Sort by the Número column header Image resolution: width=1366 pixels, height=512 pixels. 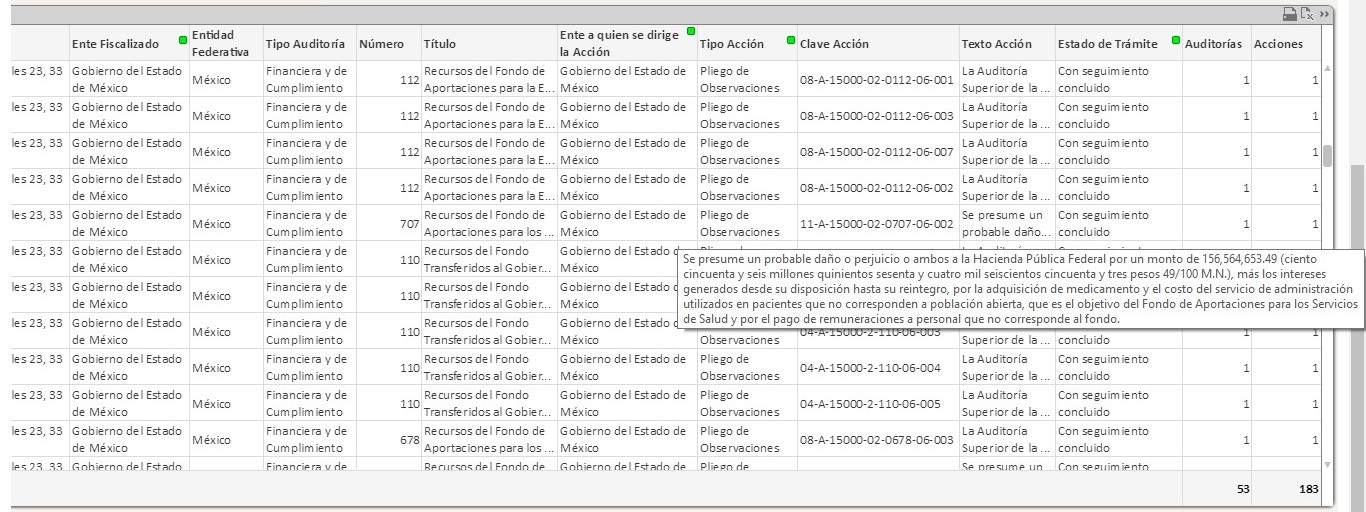tap(381, 44)
